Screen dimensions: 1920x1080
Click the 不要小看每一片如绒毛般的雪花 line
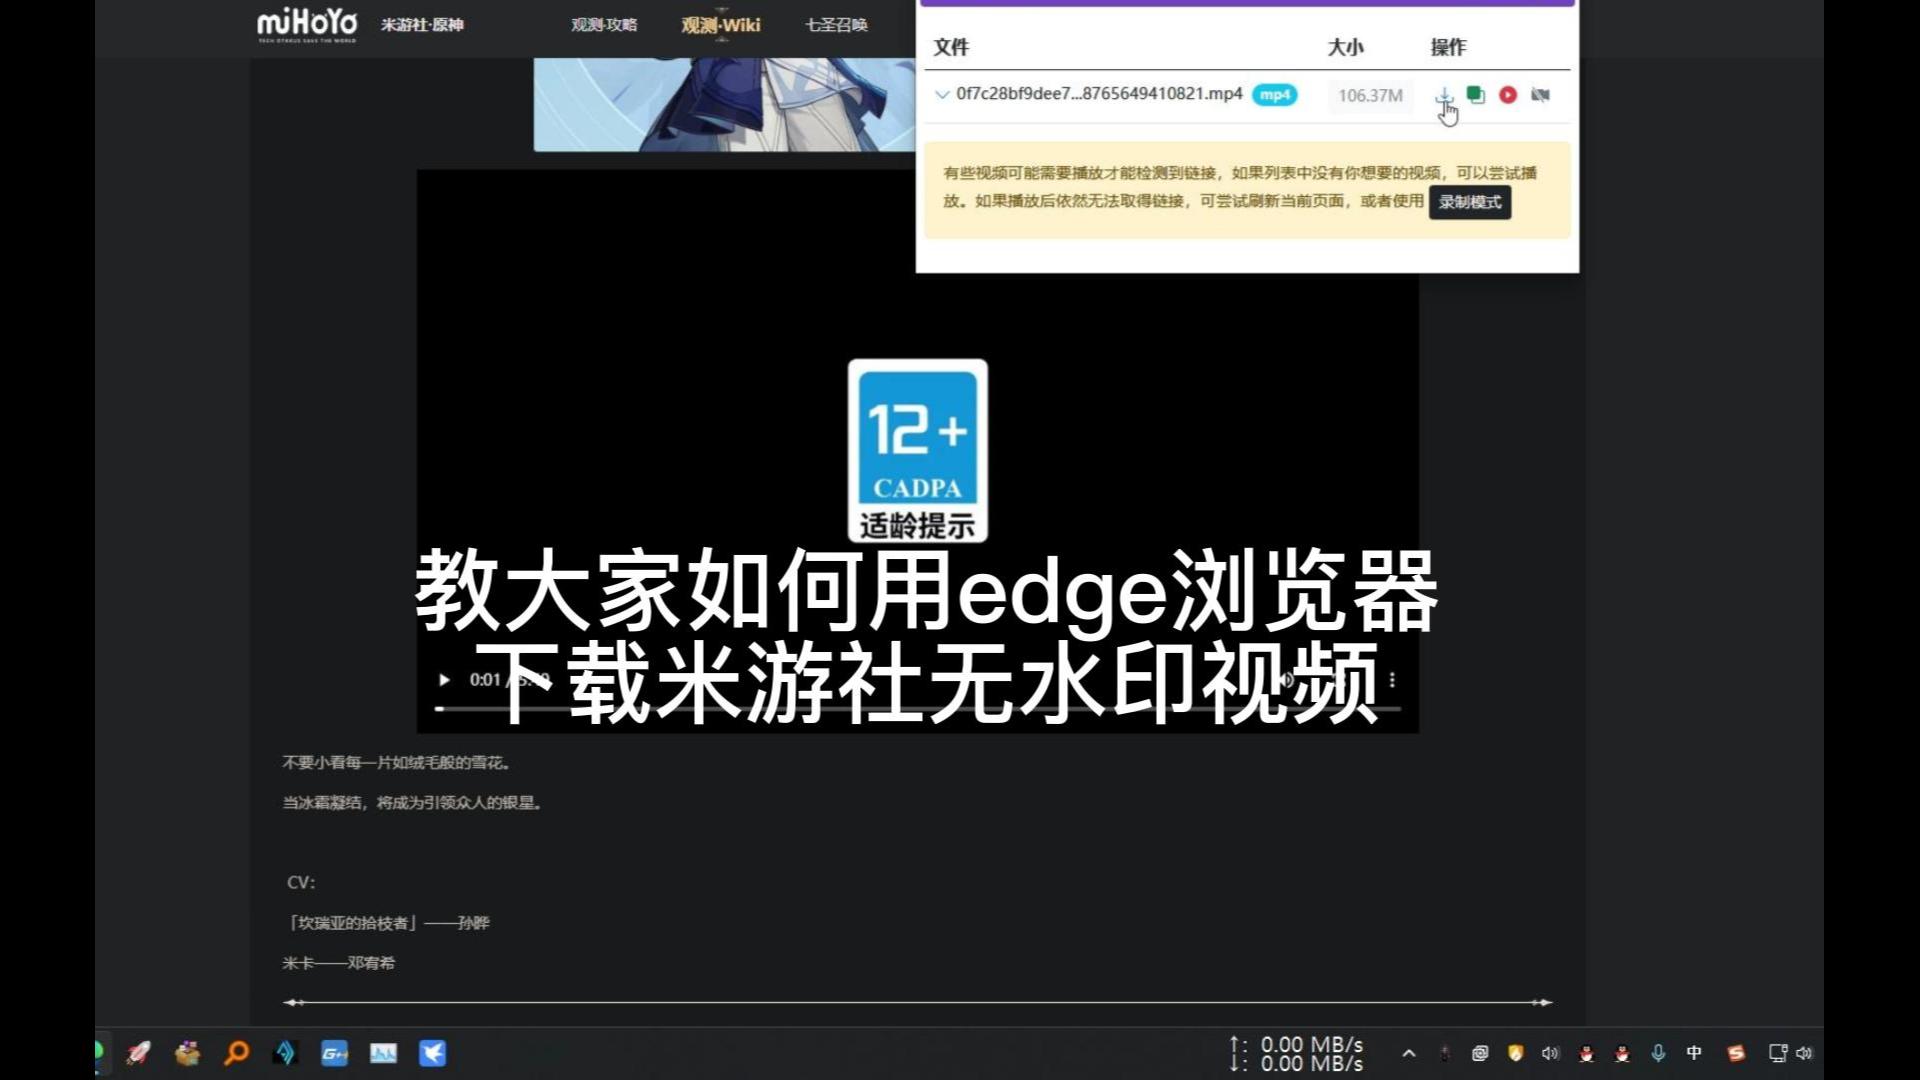pos(398,763)
